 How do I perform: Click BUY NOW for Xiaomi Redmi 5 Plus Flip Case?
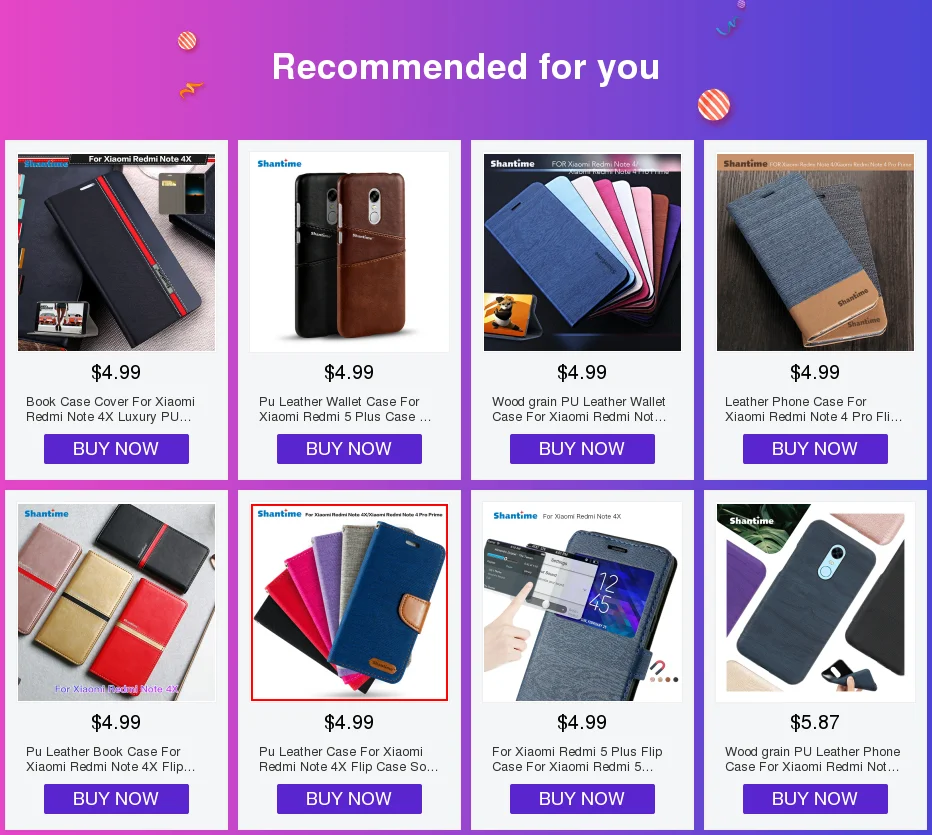pos(582,799)
